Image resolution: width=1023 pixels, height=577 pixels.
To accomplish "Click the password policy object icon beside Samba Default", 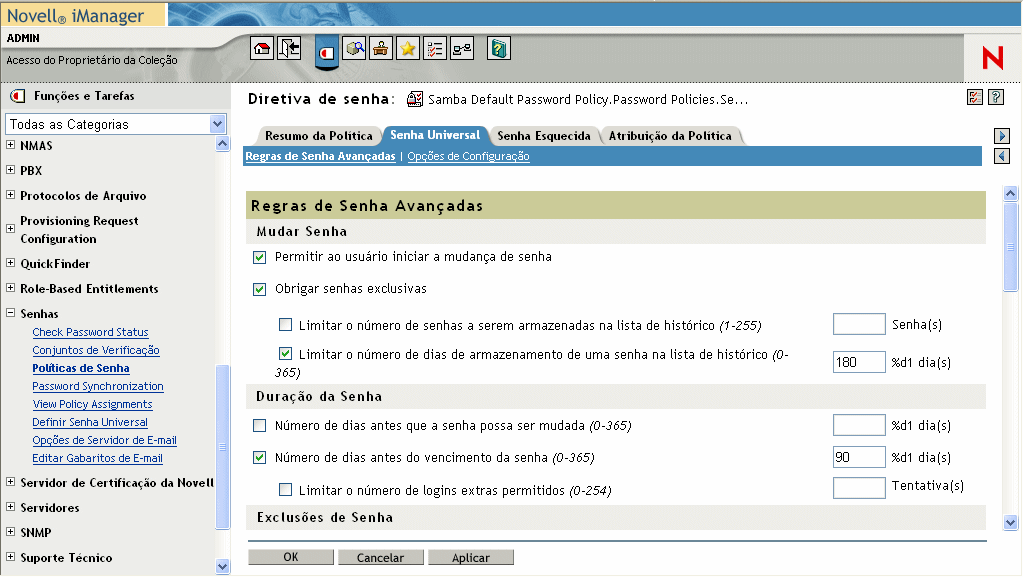I will 414,99.
